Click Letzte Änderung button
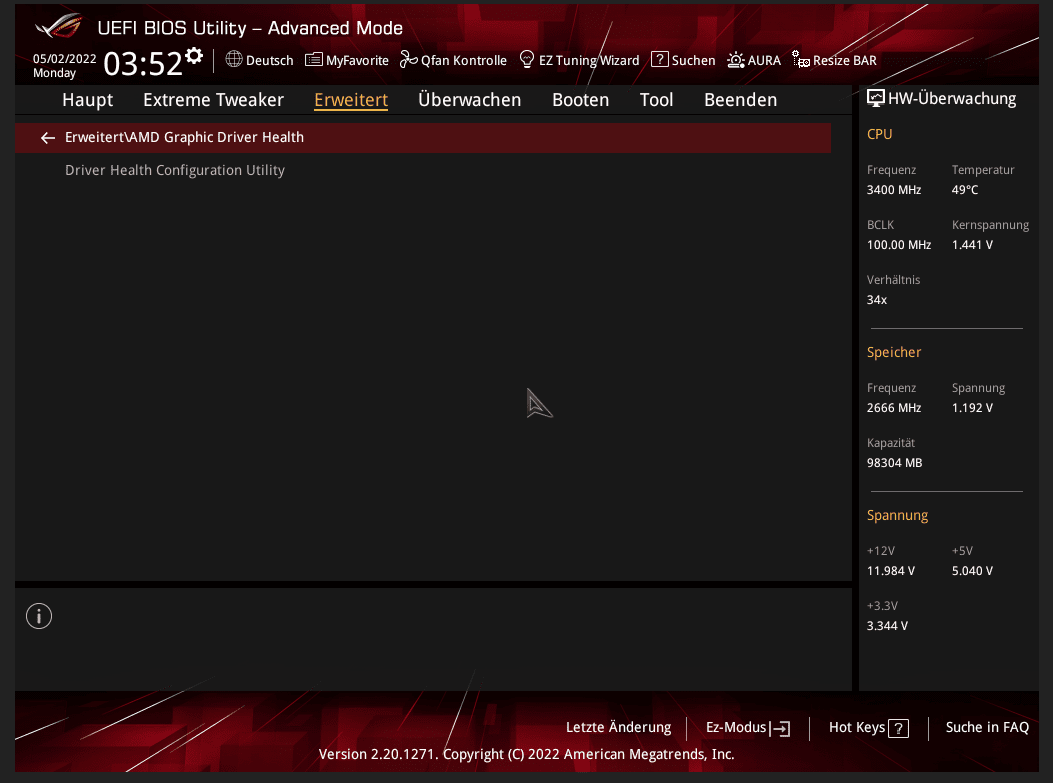The width and height of the screenshot is (1053, 783). (x=619, y=727)
